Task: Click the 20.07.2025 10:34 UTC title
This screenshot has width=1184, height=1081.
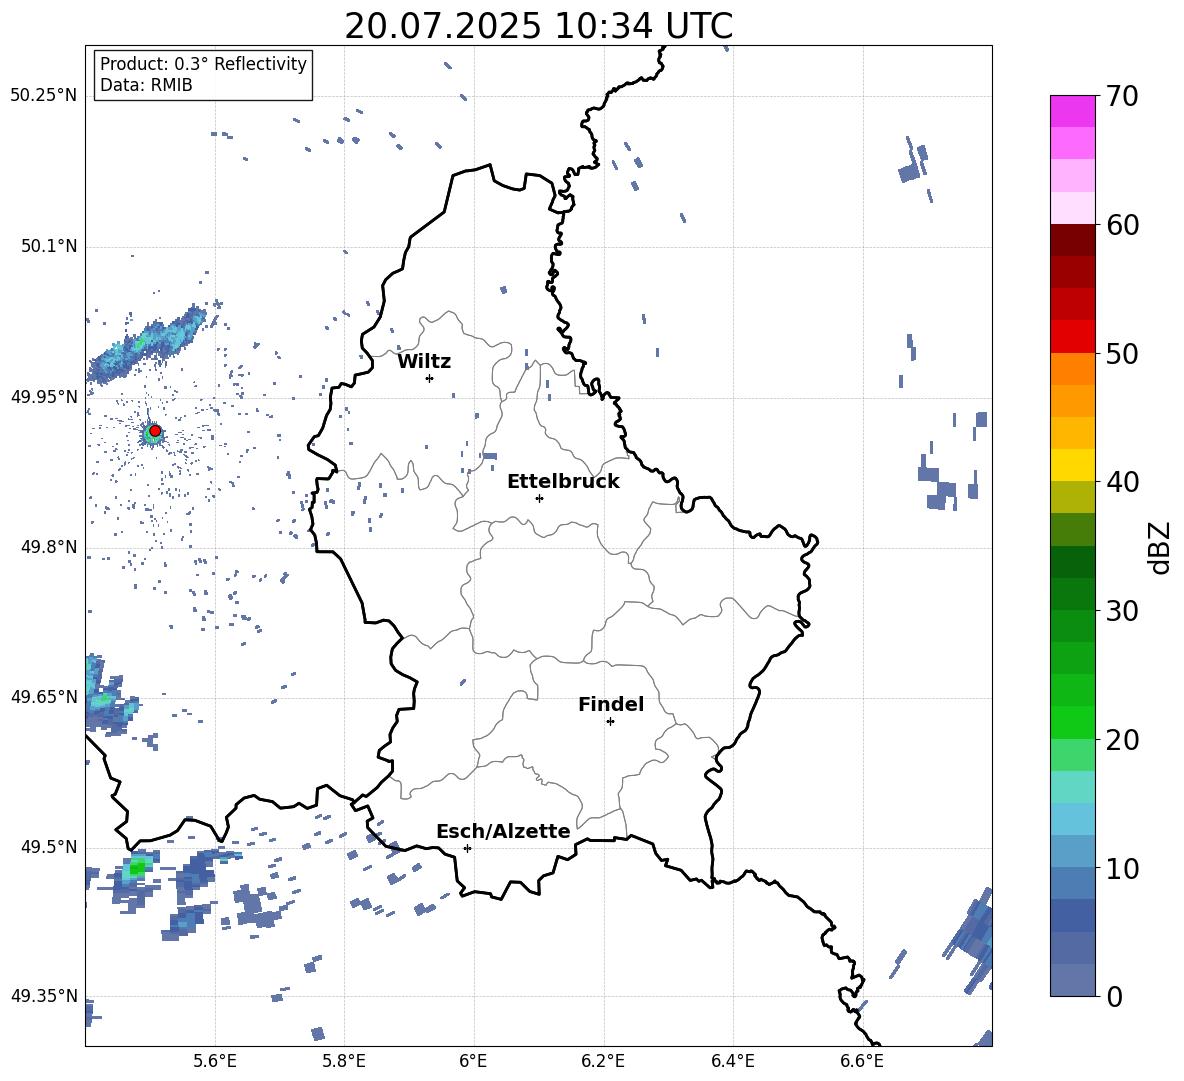Action: (x=539, y=26)
